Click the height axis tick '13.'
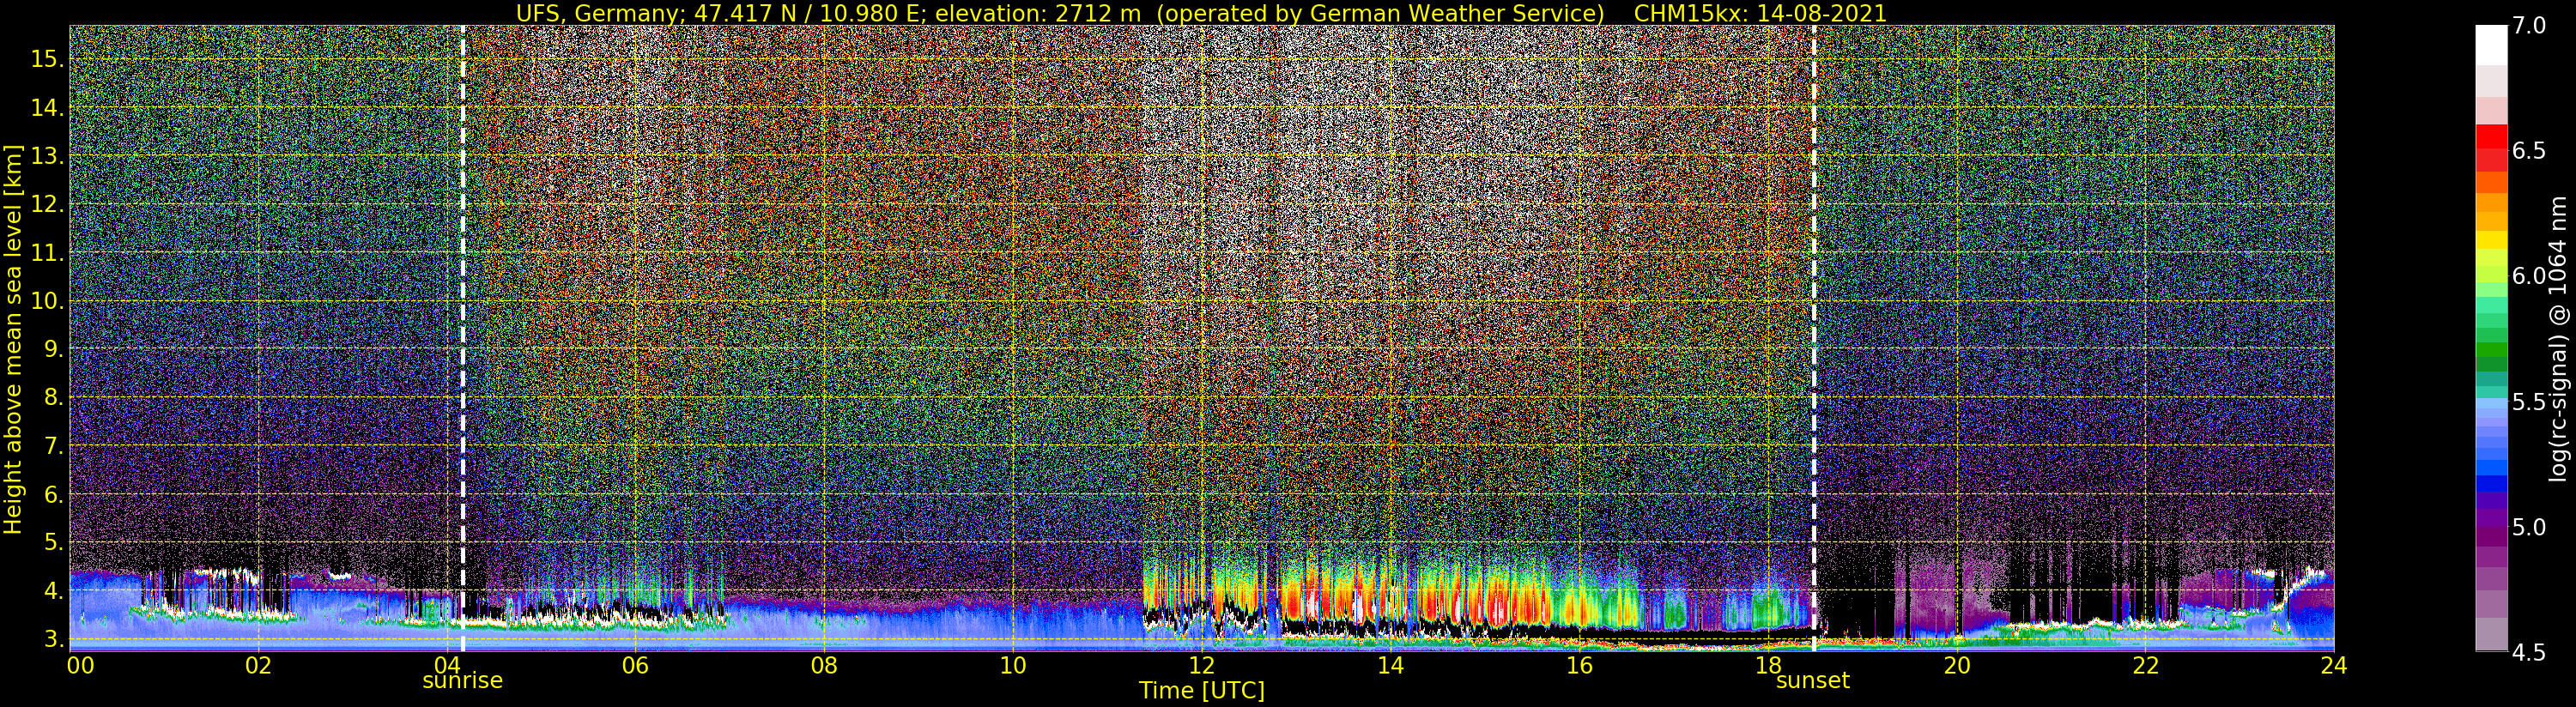Screen dimensions: 2576x707 [x=47, y=156]
